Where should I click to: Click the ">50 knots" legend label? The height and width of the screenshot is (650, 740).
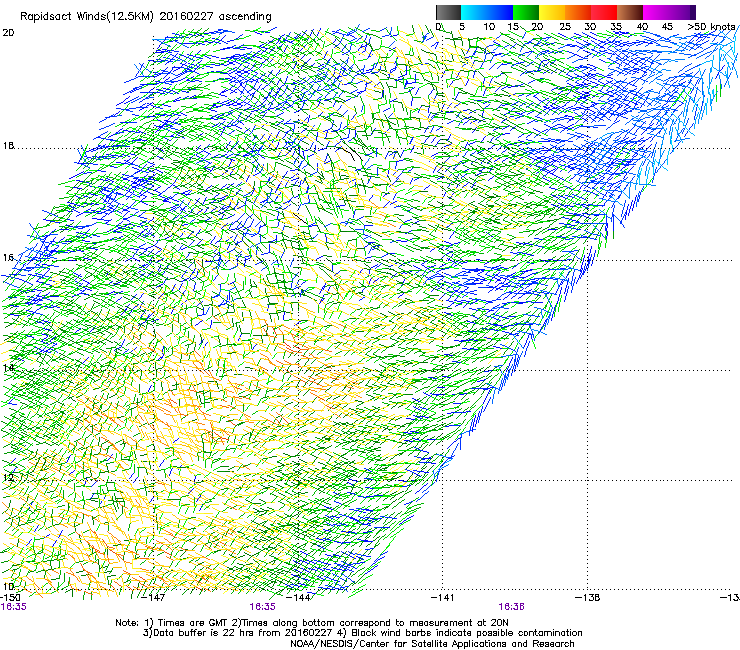pos(711,27)
